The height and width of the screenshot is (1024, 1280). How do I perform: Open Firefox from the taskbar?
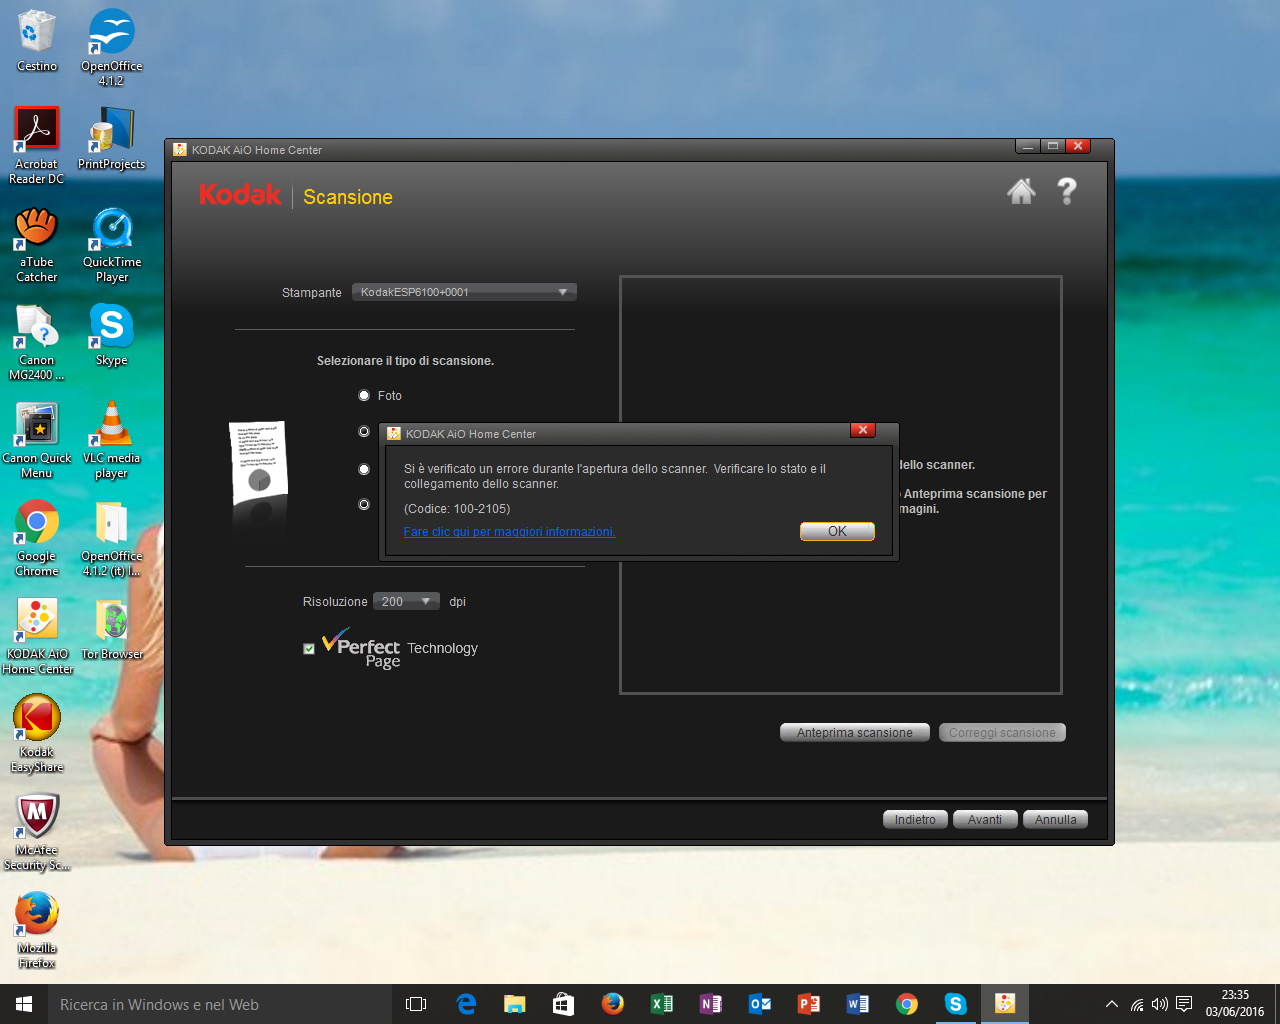[613, 1004]
